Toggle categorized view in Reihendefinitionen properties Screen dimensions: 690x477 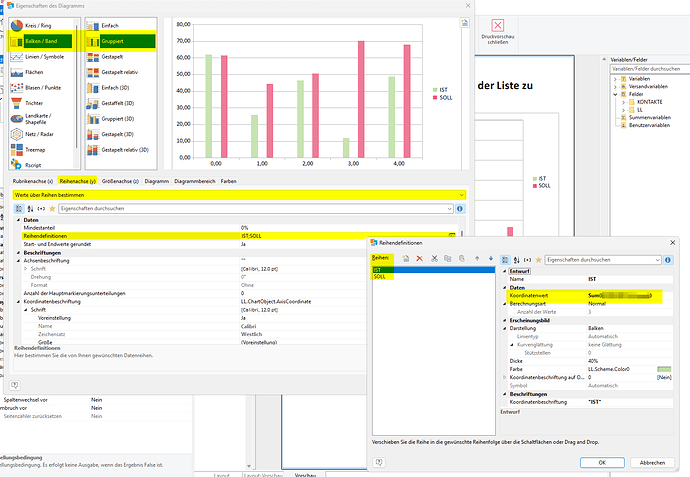click(505, 260)
